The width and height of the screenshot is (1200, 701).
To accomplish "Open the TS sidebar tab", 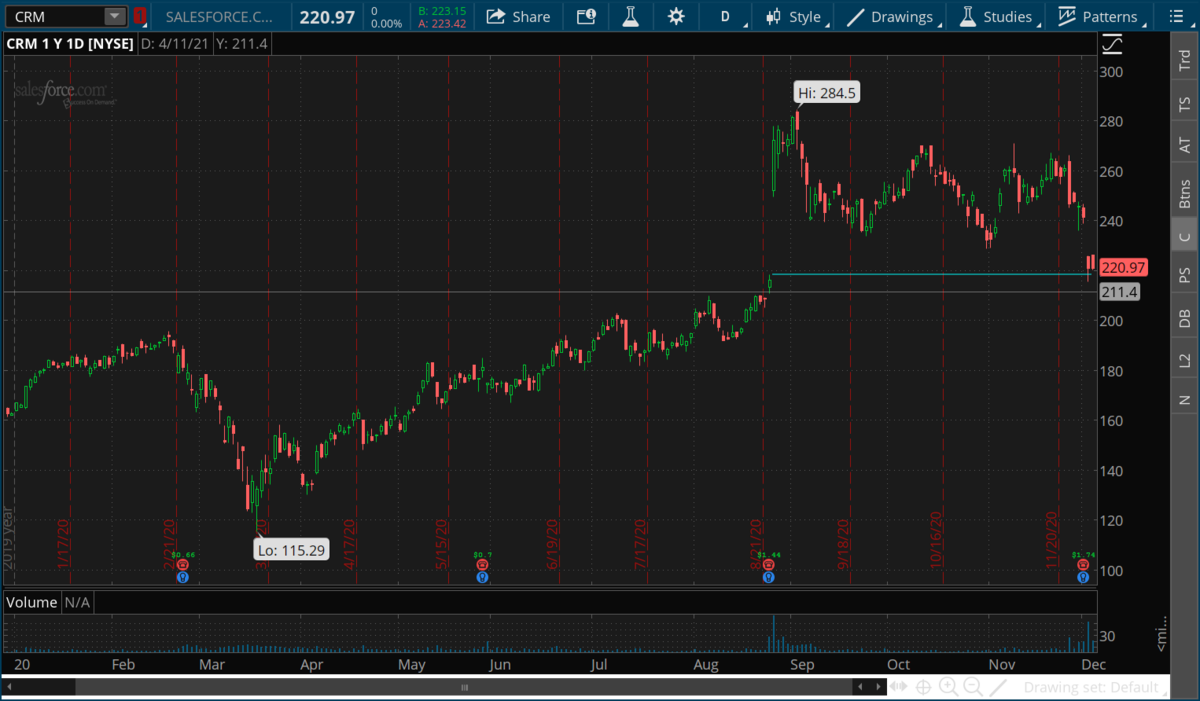I will point(1185,103).
